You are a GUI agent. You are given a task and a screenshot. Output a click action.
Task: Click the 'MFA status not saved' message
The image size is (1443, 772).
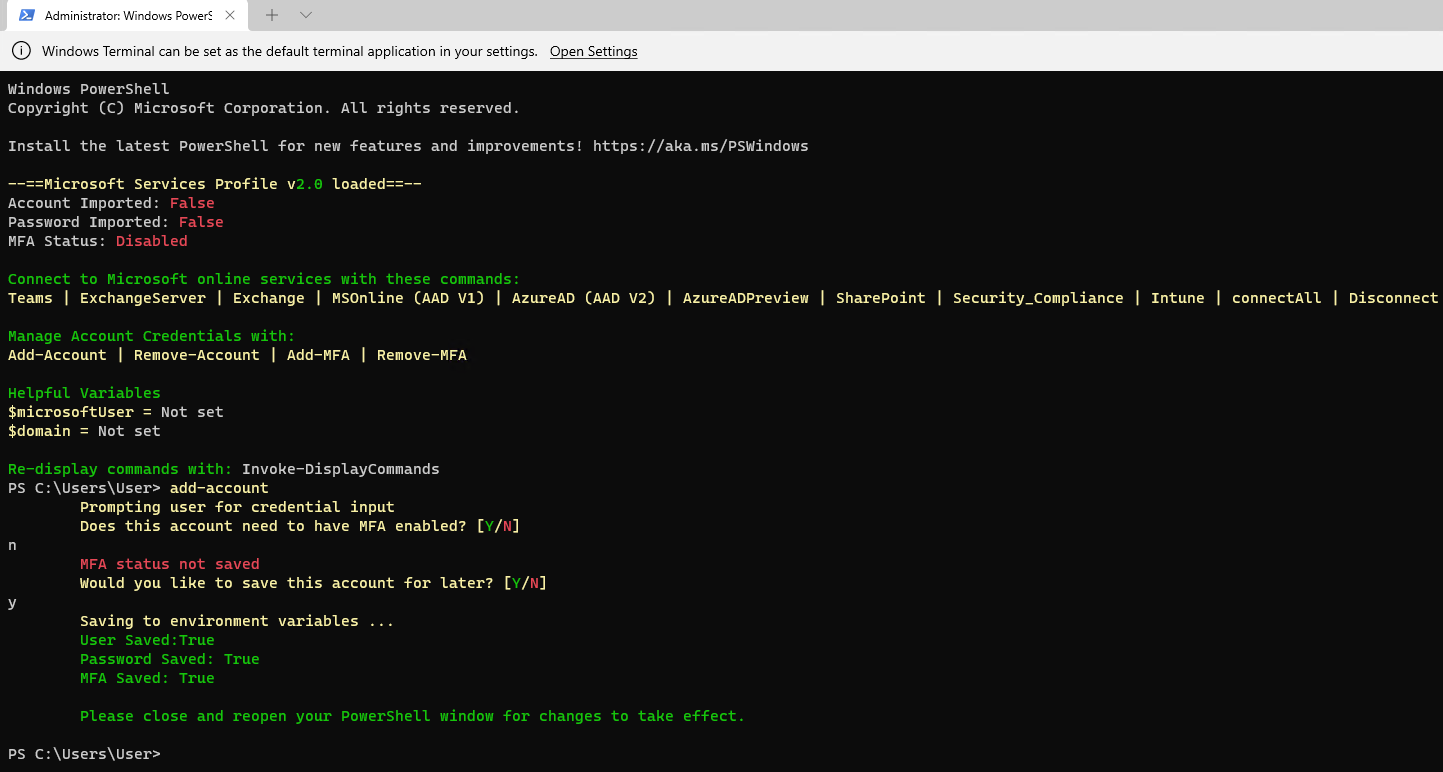point(170,564)
